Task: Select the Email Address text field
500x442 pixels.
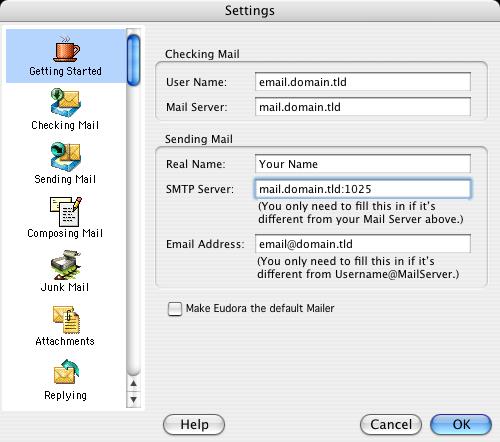Action: (x=363, y=244)
